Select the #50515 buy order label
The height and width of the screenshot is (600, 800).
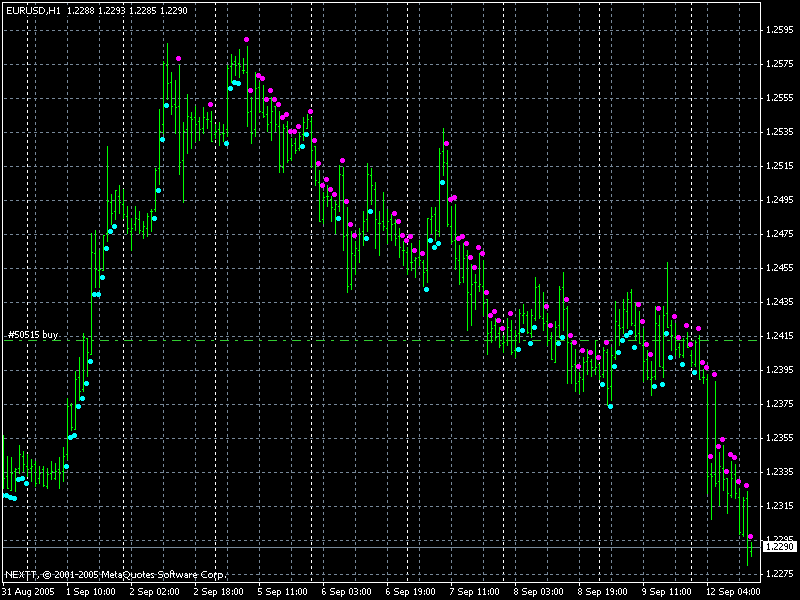pyautogui.click(x=33, y=334)
